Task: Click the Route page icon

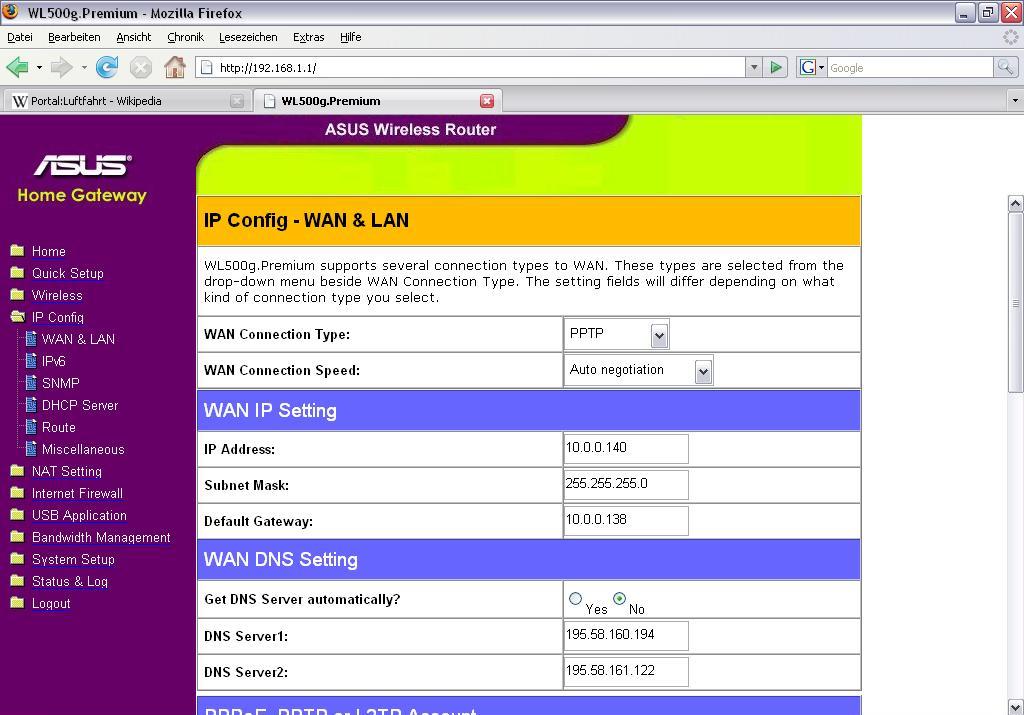Action: pyautogui.click(x=31, y=427)
